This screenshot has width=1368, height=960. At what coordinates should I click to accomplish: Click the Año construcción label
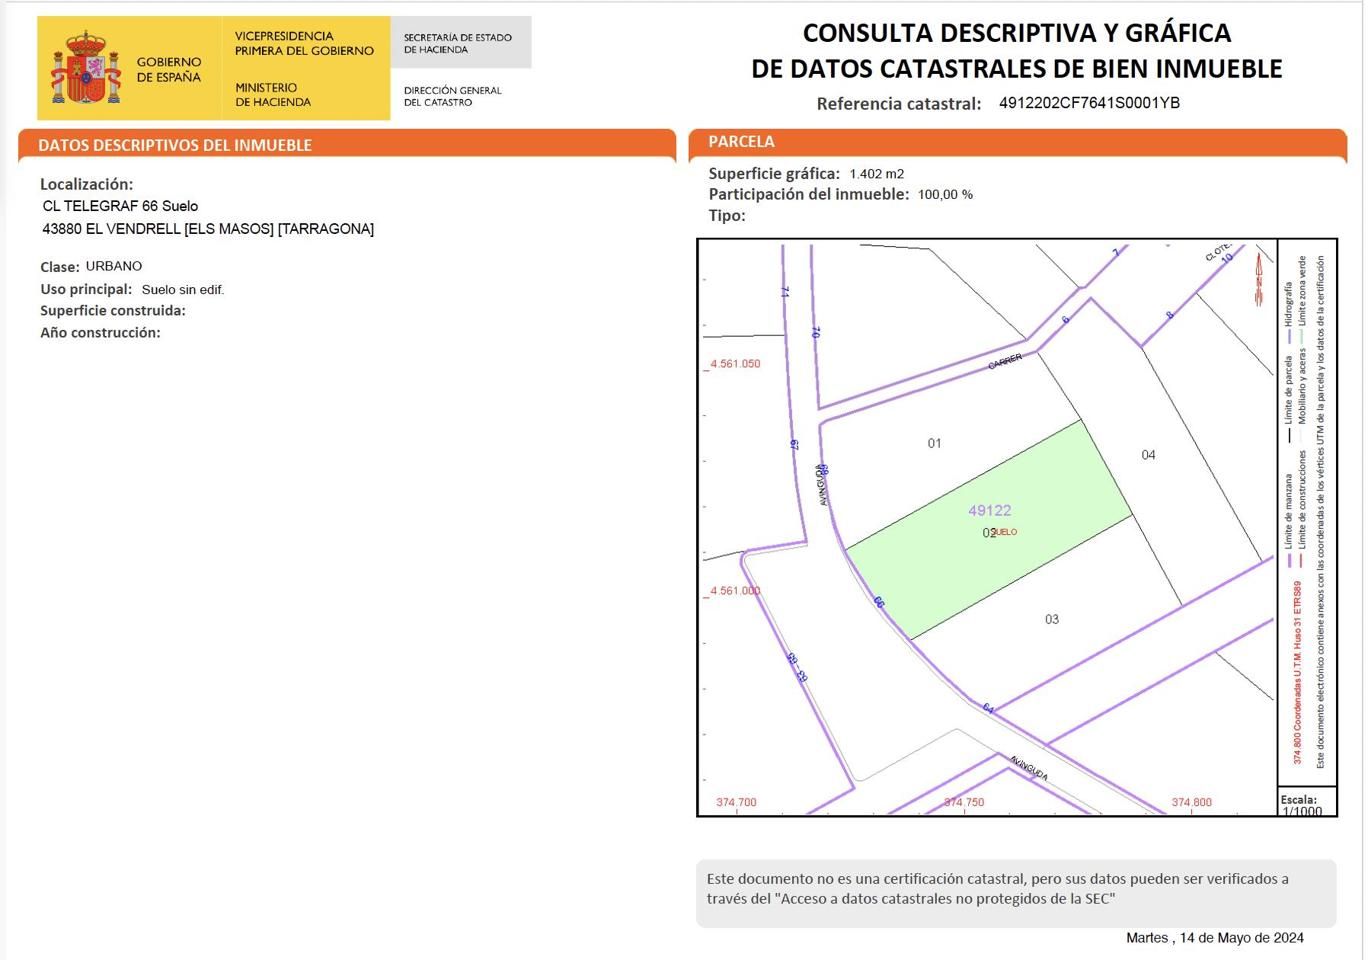click(100, 333)
